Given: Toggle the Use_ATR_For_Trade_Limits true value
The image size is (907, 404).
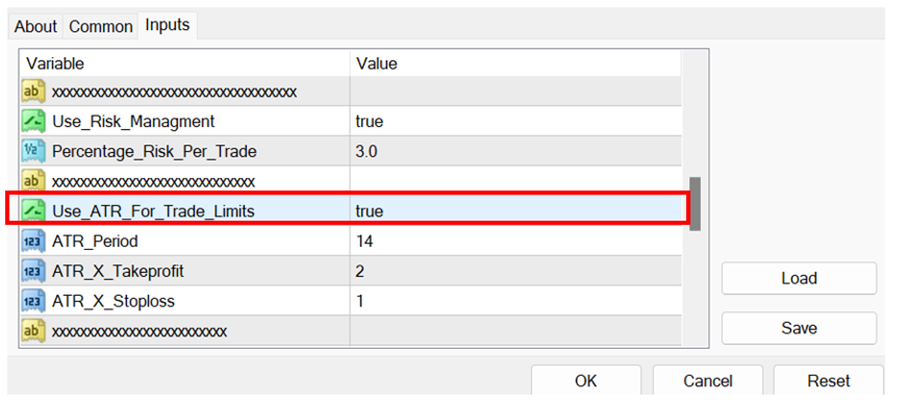Looking at the screenshot, I should [x=369, y=211].
